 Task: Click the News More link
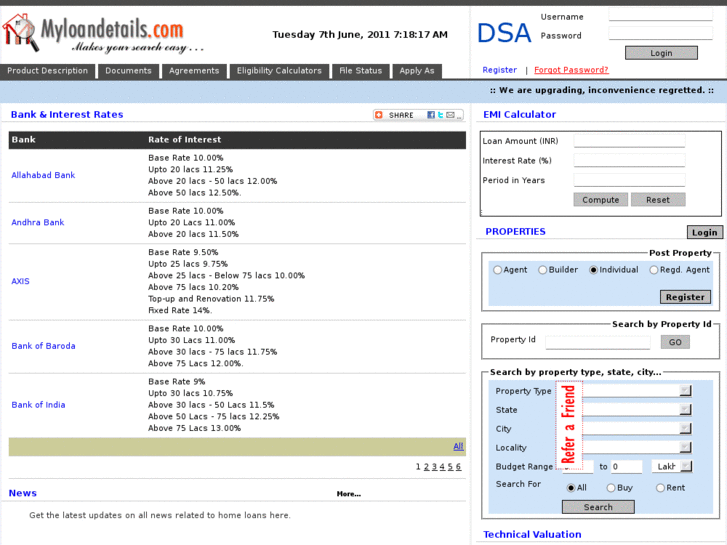click(349, 494)
